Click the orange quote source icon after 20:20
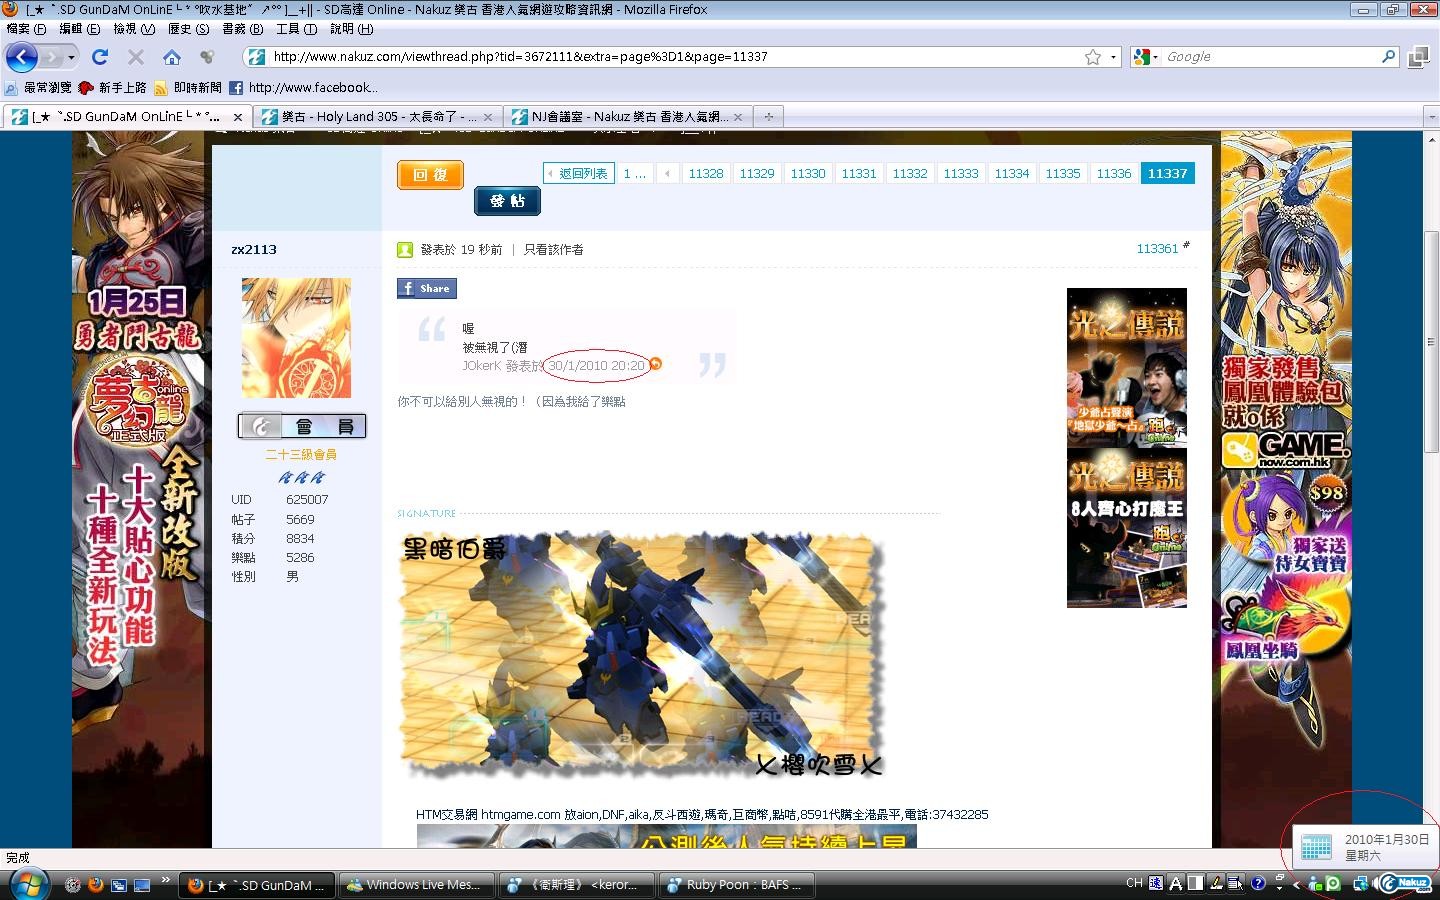The width and height of the screenshot is (1440, 900). point(656,364)
